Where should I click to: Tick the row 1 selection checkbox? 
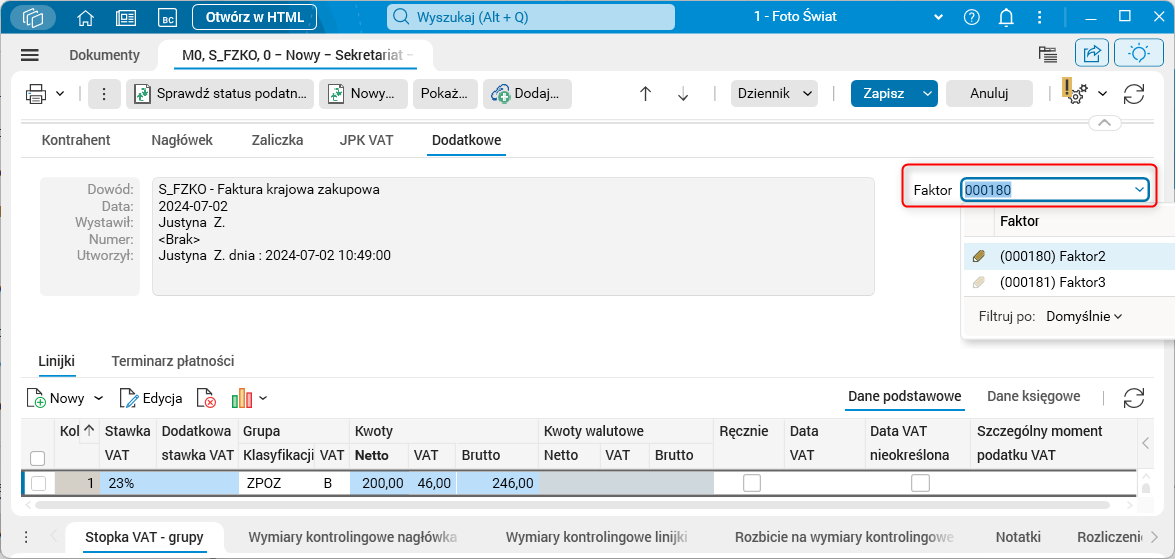point(37,484)
